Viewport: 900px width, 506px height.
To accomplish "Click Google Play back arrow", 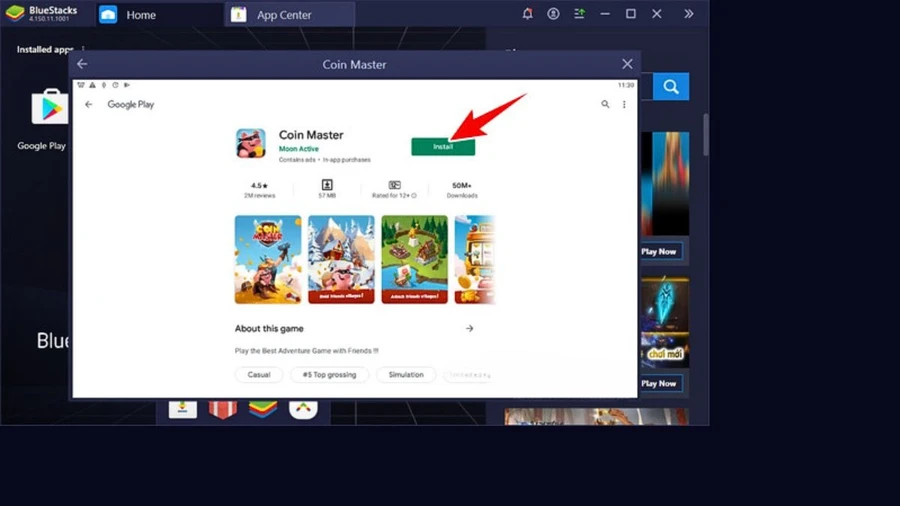I will (88, 104).
